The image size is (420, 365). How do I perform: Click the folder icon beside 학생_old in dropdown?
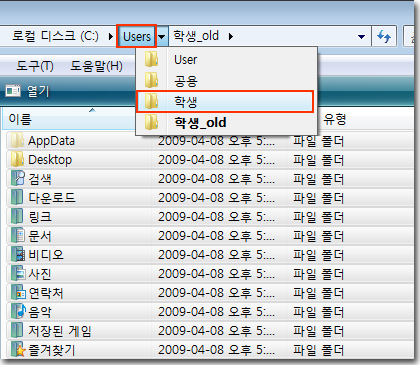151,122
